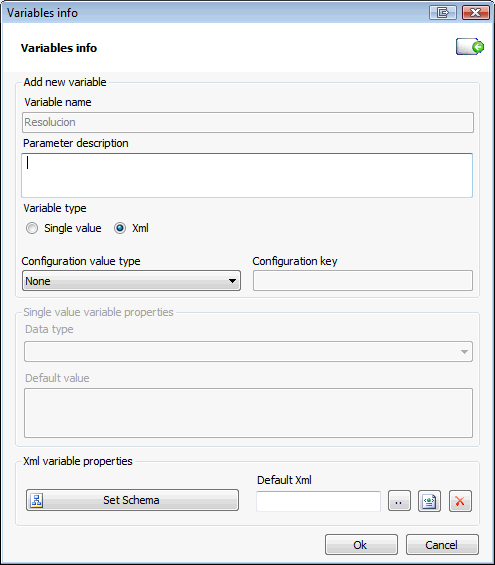
Task: Click the edit Default Xml document icon
Action: [429, 501]
